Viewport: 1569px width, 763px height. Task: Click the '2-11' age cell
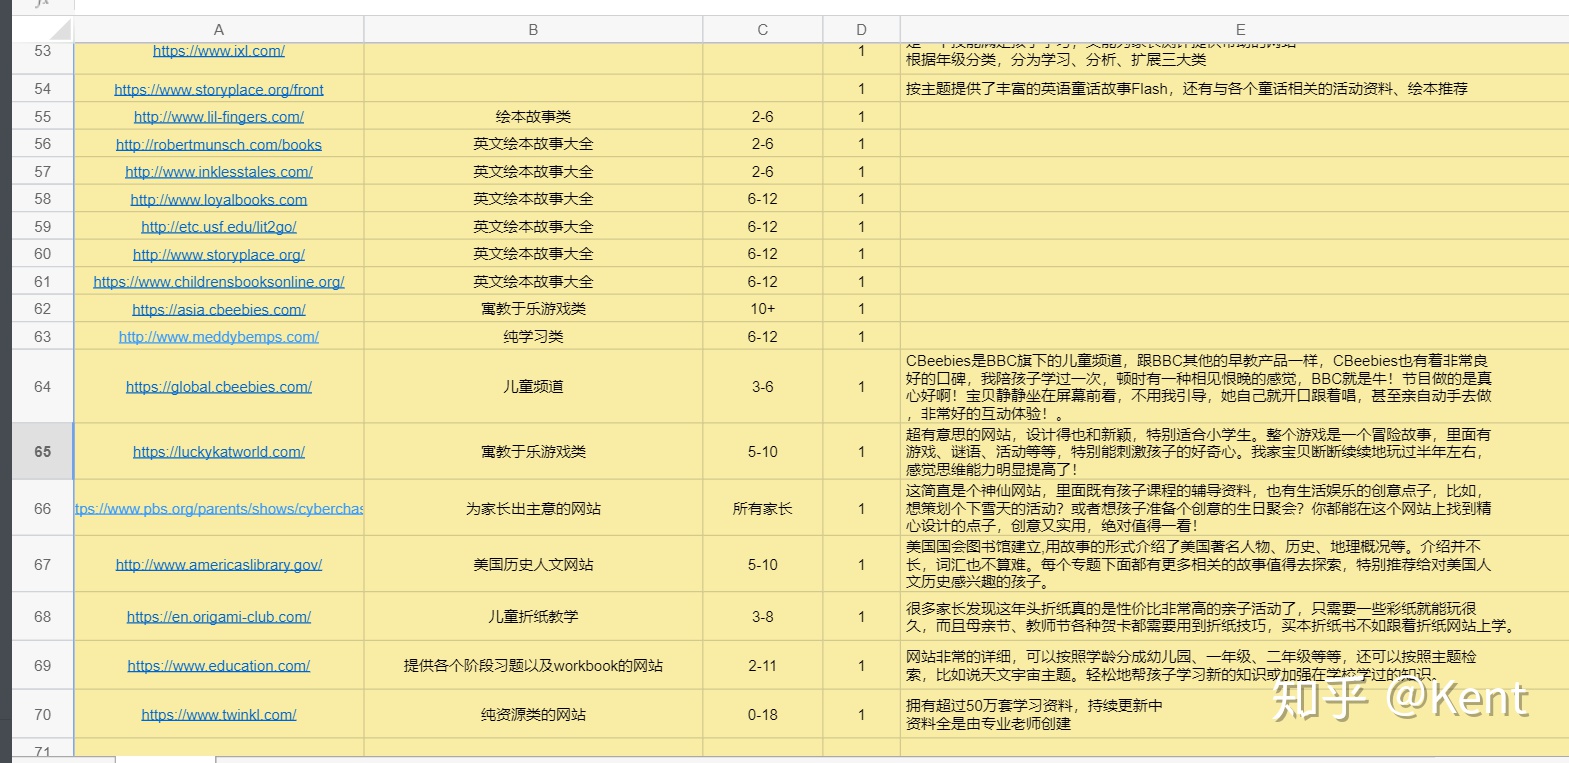(762, 666)
